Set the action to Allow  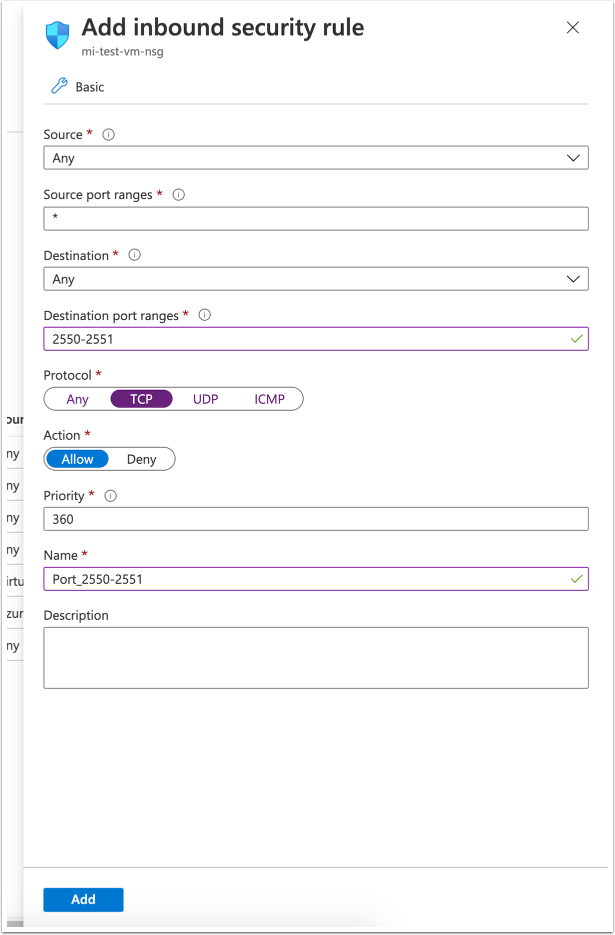77,459
